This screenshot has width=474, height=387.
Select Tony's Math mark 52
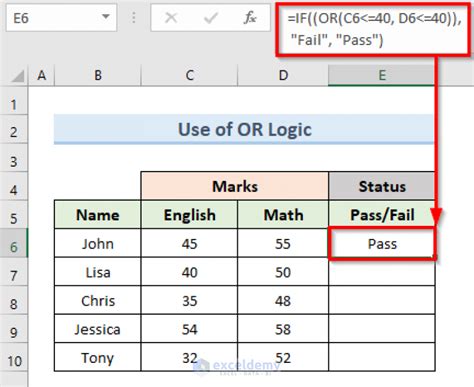click(283, 357)
